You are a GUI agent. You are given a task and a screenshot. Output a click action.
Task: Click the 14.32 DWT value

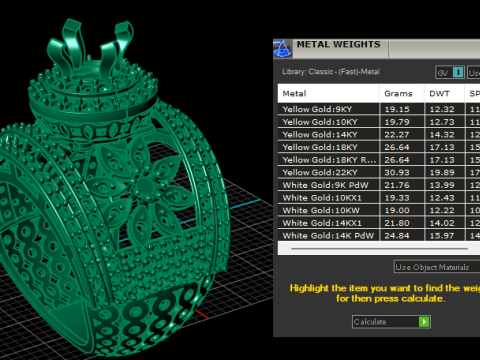tap(442, 135)
